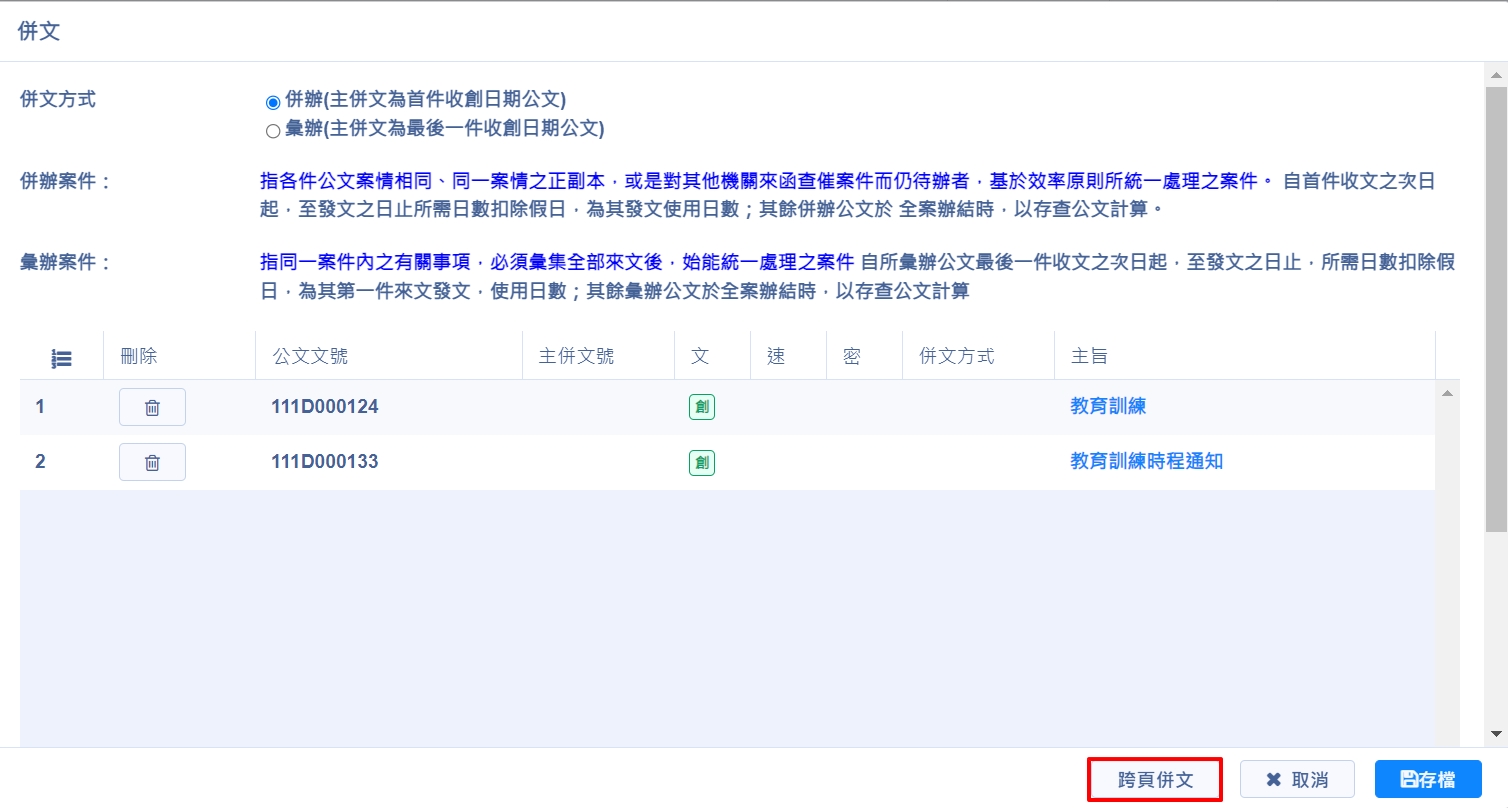Click the 主併文號 column header
Viewport: 1508px width, 808px height.
point(576,357)
